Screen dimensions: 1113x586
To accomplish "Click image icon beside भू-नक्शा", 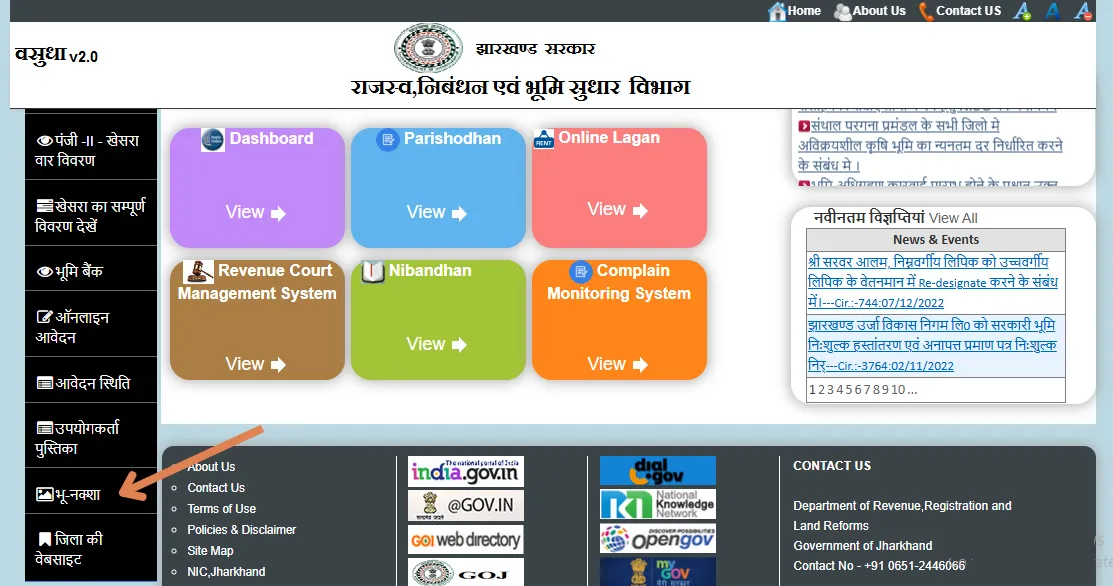I will (x=45, y=494).
